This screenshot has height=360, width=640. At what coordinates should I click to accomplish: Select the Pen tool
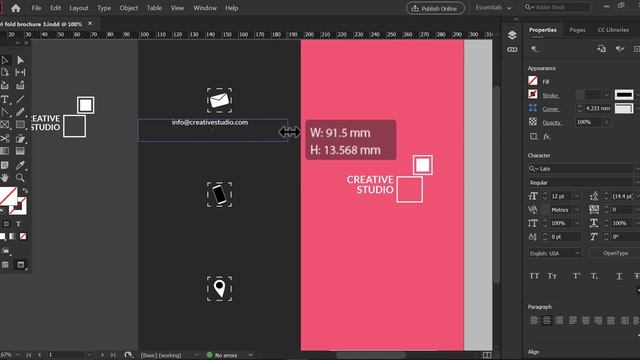5,112
